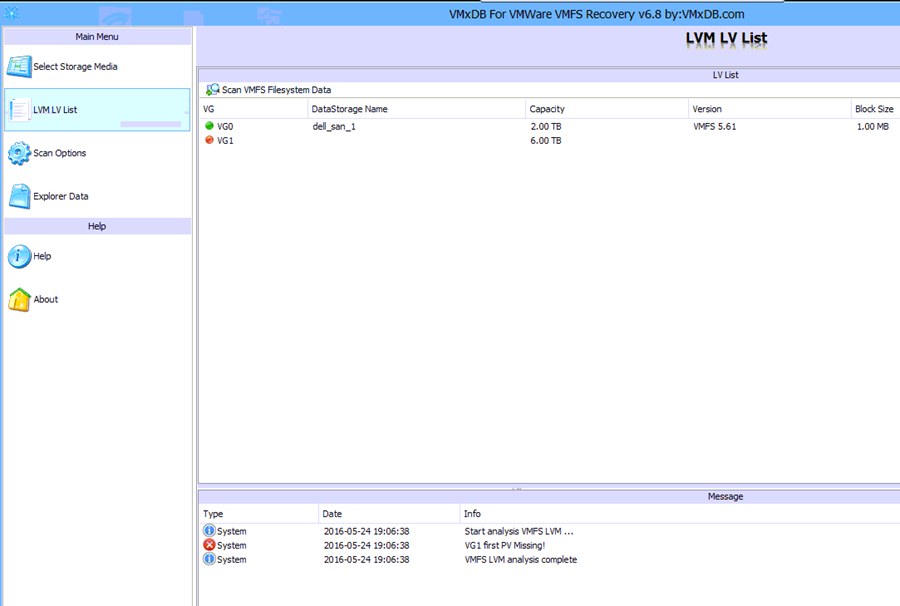This screenshot has width=900, height=606.
Task: Sort by DataStorage Name column header
Action: coord(417,109)
